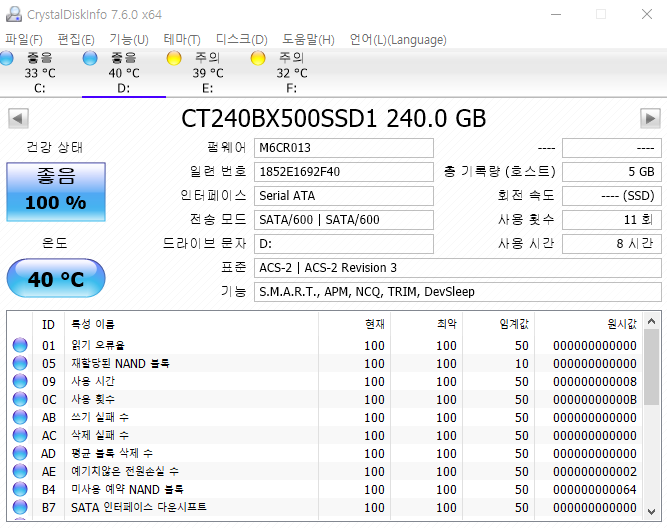Select the D: drive tab at 40 °C
Screen dimensions: 667x528
(124, 73)
